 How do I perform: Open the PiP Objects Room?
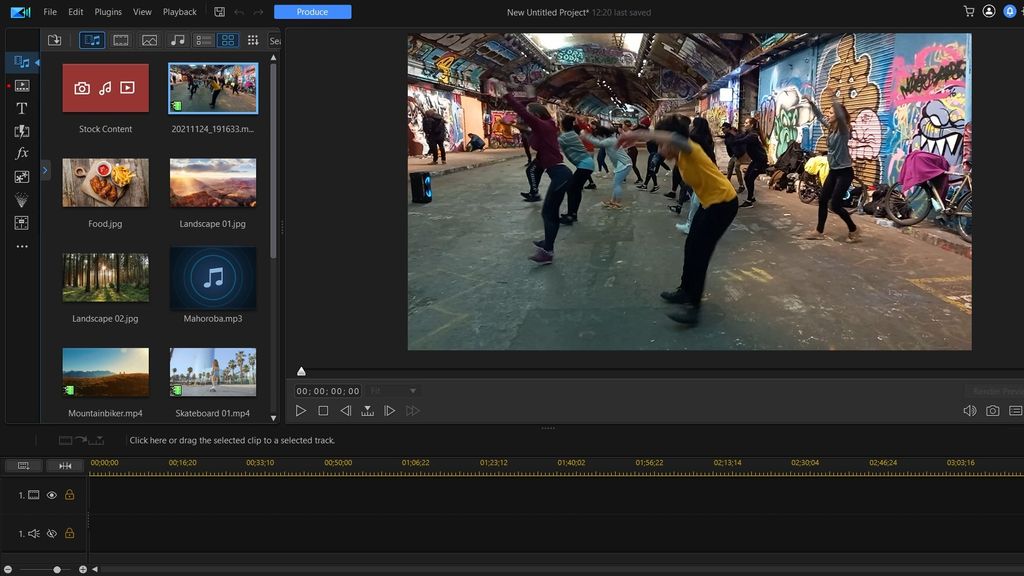coord(21,177)
